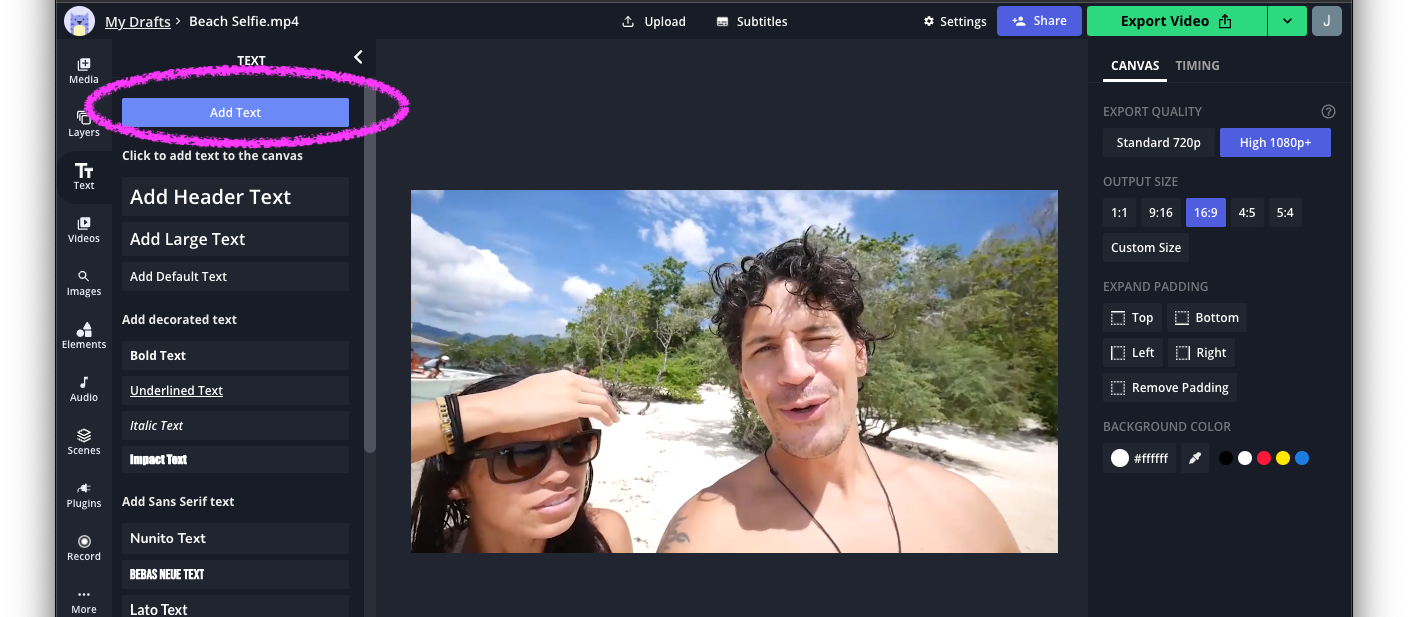This screenshot has width=1408, height=617.
Task: Open the Images search panel
Action: pyautogui.click(x=84, y=283)
